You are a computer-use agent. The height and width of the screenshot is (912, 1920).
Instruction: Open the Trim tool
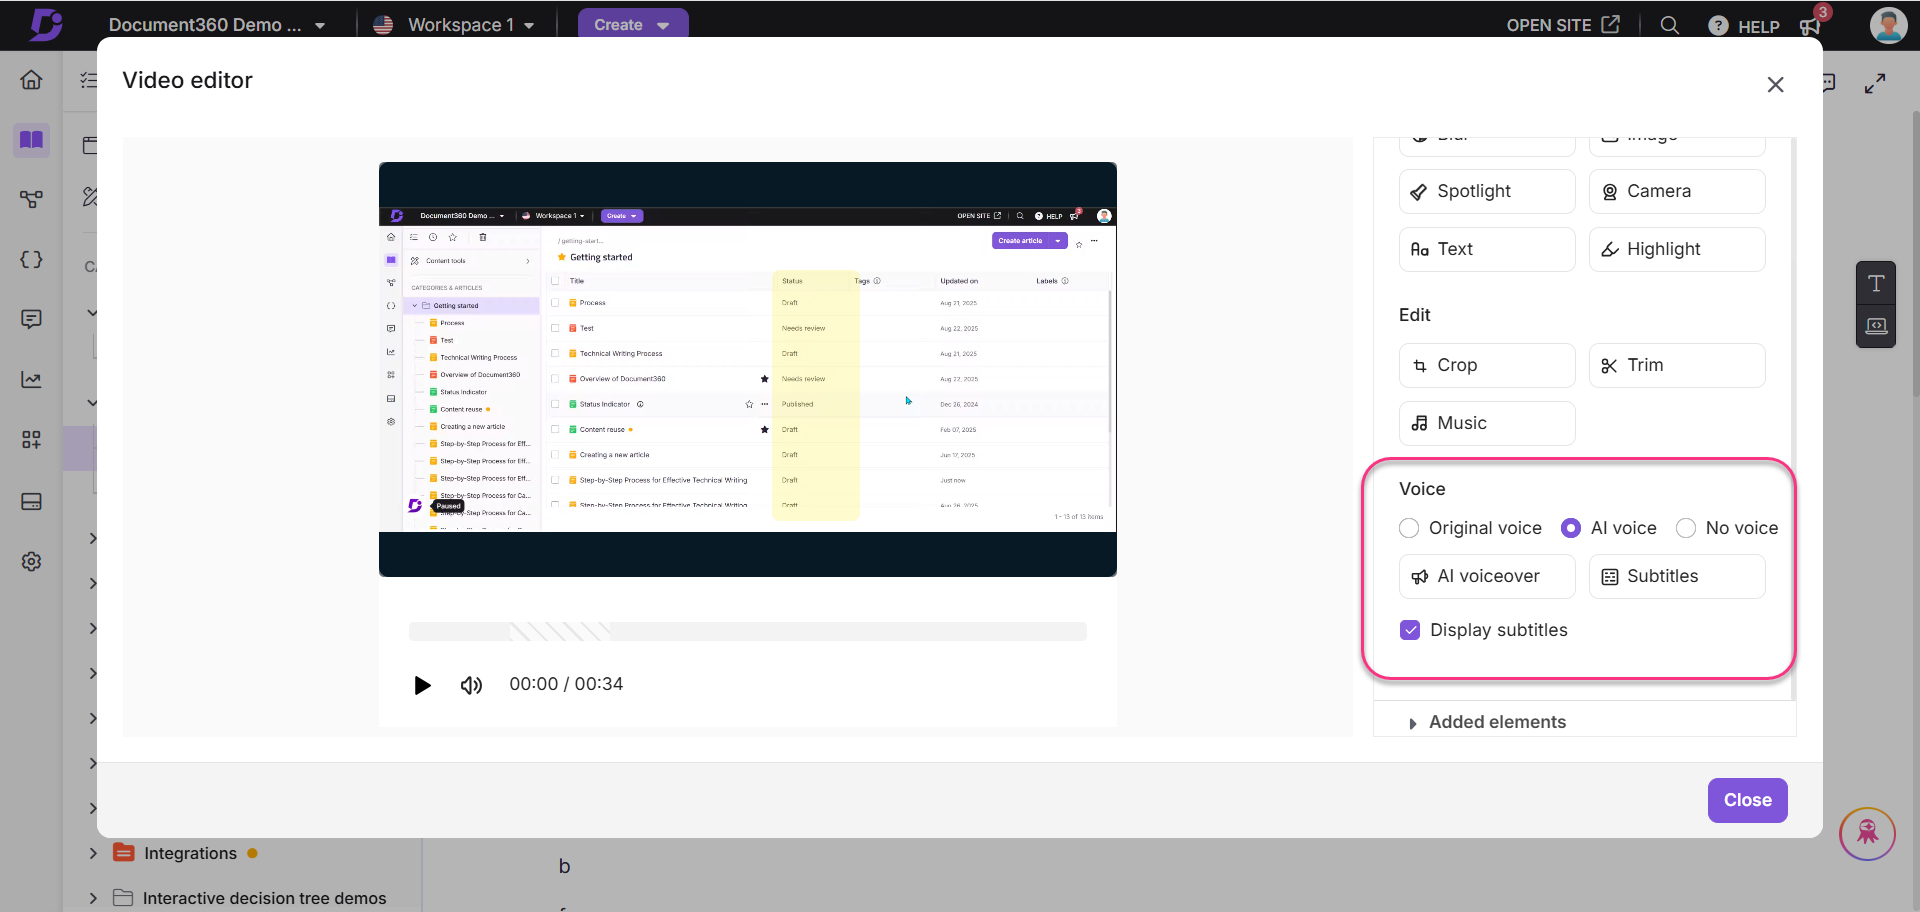(x=1676, y=365)
